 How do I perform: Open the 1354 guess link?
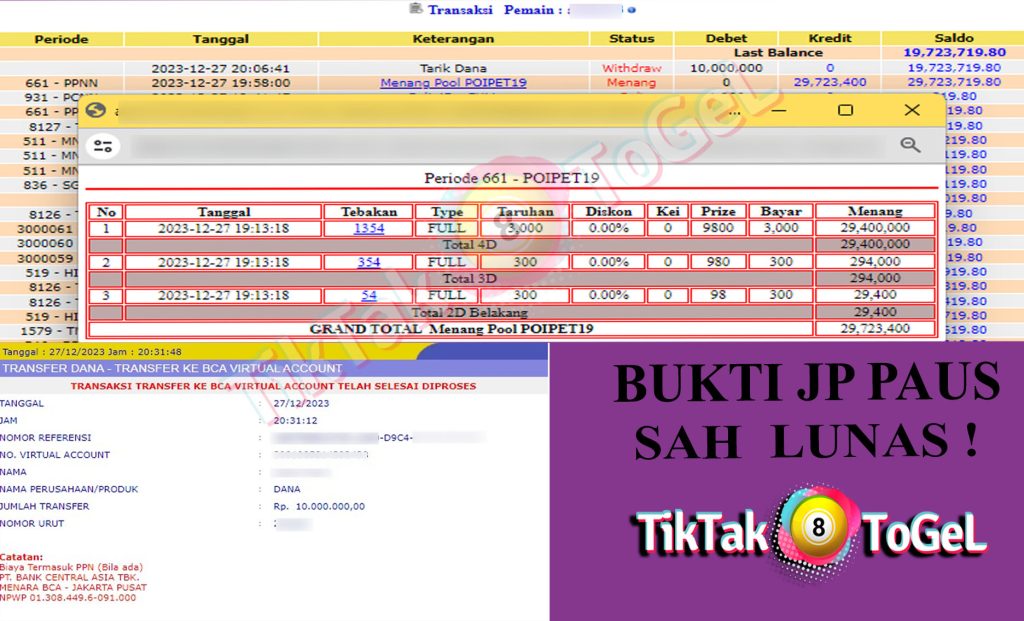(x=369, y=228)
